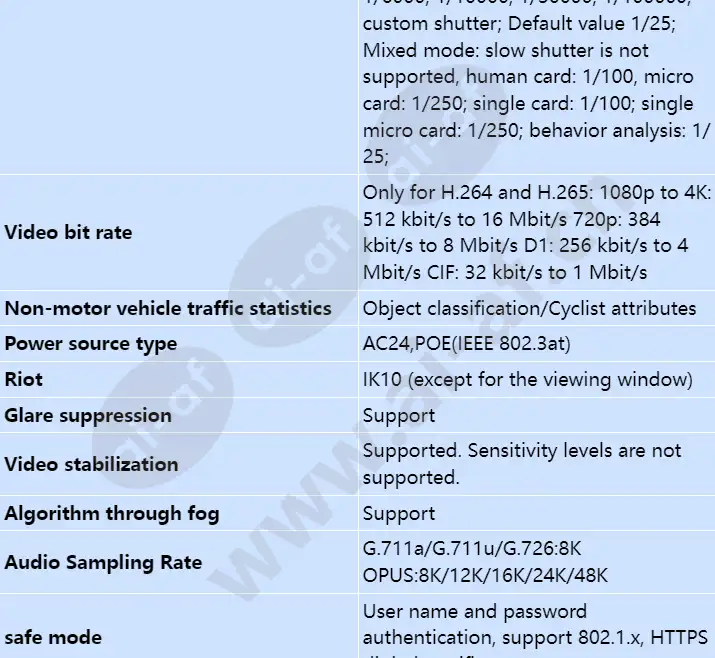Select the Support value for Glare suppression
Image resolution: width=715 pixels, height=658 pixels.
[399, 416]
